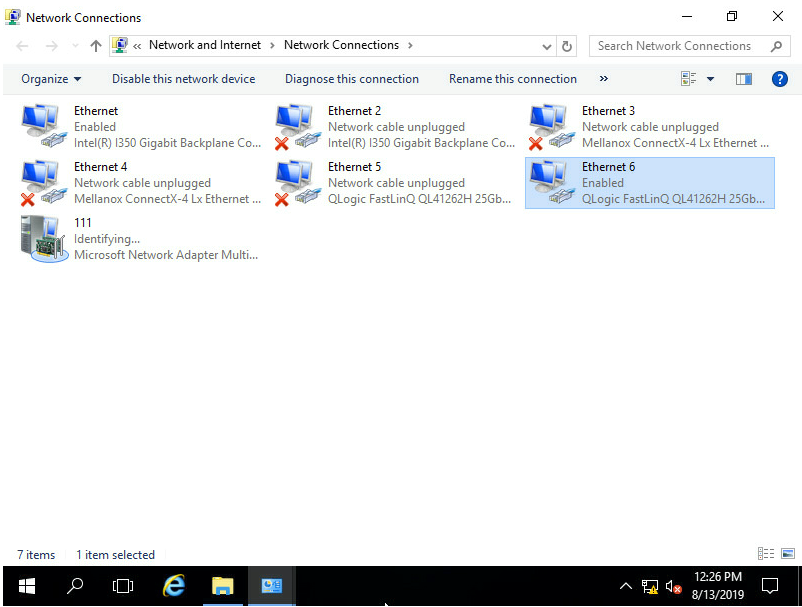This screenshot has width=802, height=607.
Task: Toggle the preview pane button
Action: tap(744, 79)
